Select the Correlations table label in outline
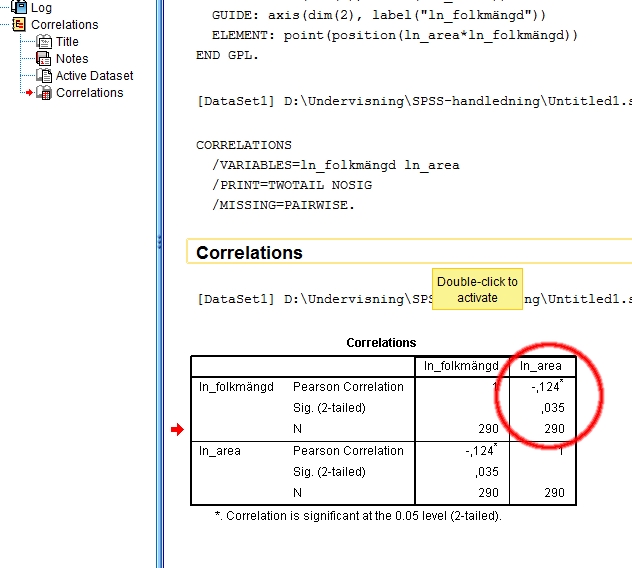The height and width of the screenshot is (568, 632). click(90, 93)
